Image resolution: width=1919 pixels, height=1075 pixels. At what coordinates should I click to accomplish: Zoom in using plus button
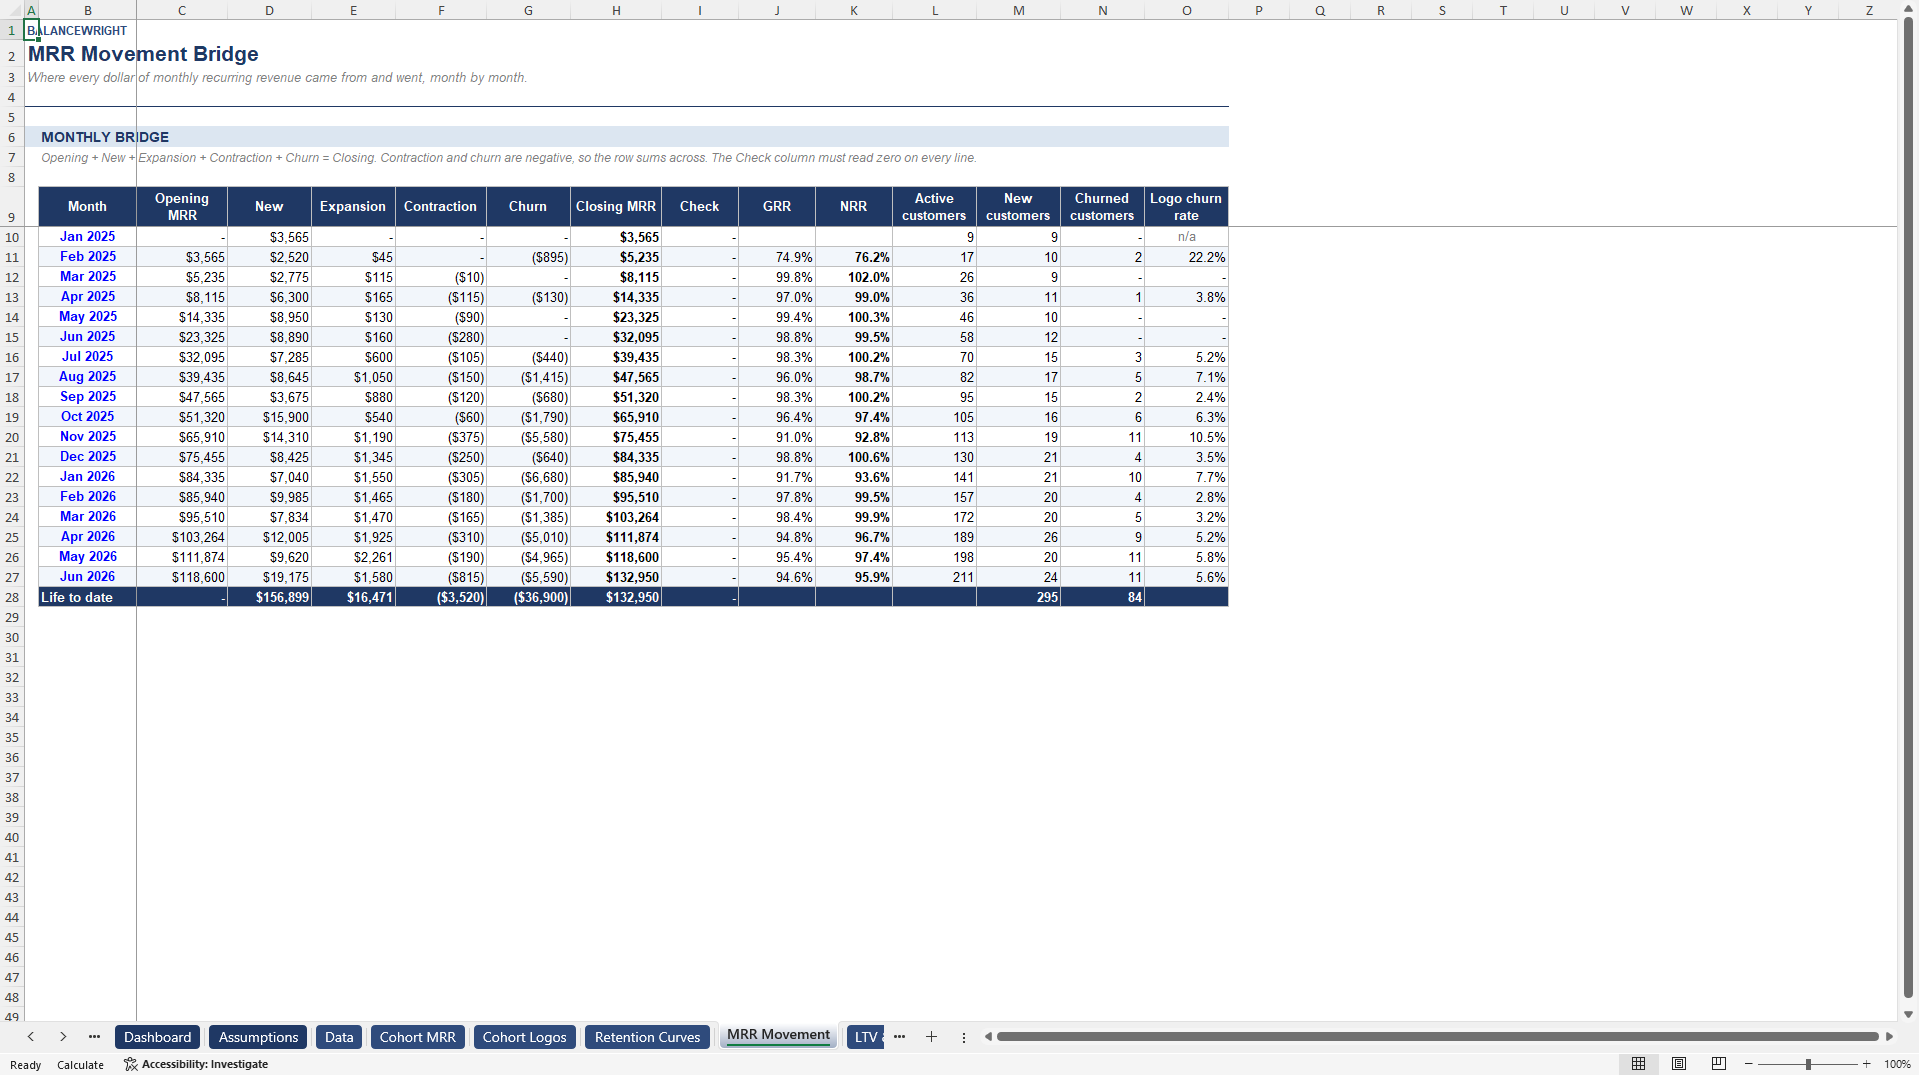pos(1866,1064)
